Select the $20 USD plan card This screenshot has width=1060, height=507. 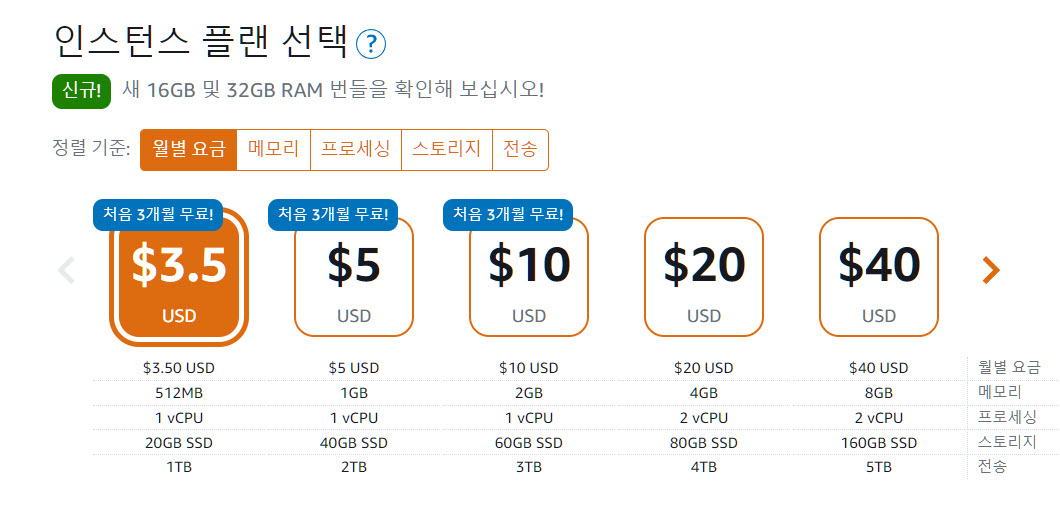704,277
